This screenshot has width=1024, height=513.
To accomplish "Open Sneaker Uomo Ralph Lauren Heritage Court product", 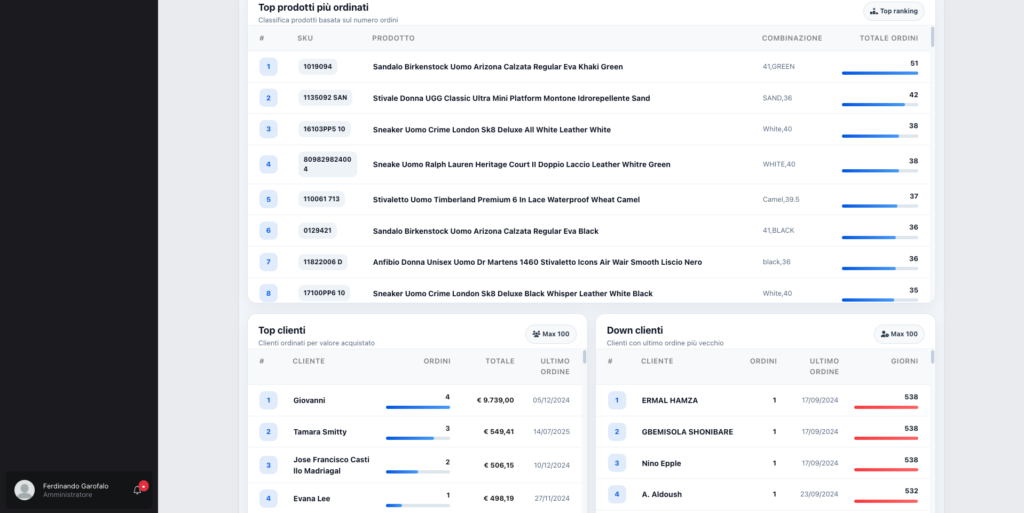I will [521, 164].
